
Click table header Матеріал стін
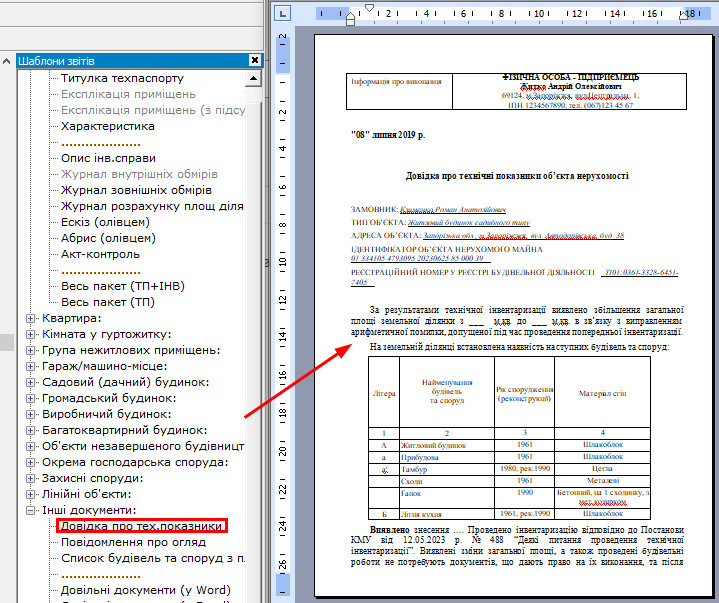coord(603,393)
